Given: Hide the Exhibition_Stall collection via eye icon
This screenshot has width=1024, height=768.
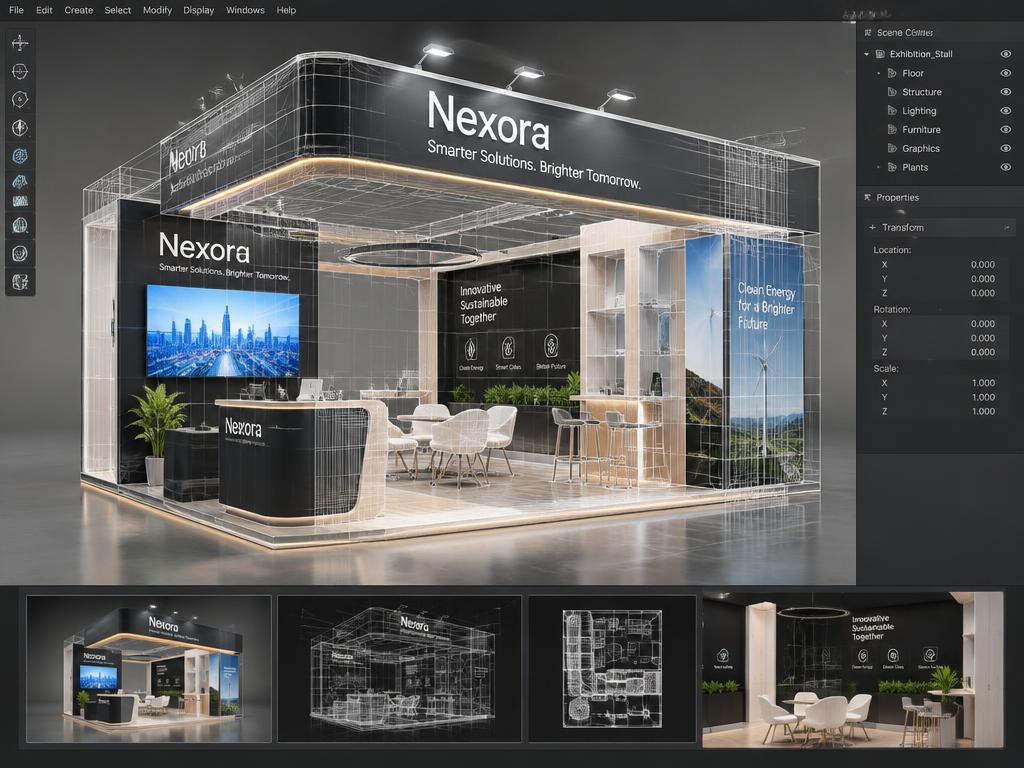Looking at the screenshot, I should pyautogui.click(x=1006, y=54).
